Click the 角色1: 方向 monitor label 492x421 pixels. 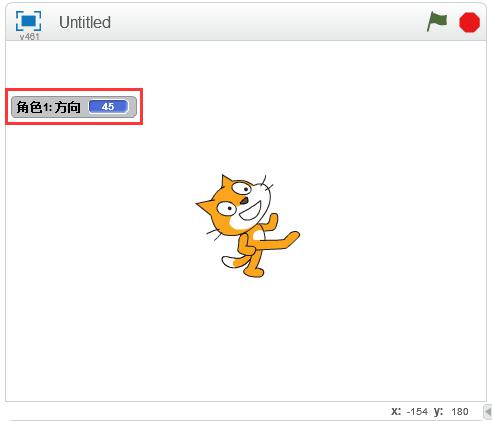tap(49, 107)
